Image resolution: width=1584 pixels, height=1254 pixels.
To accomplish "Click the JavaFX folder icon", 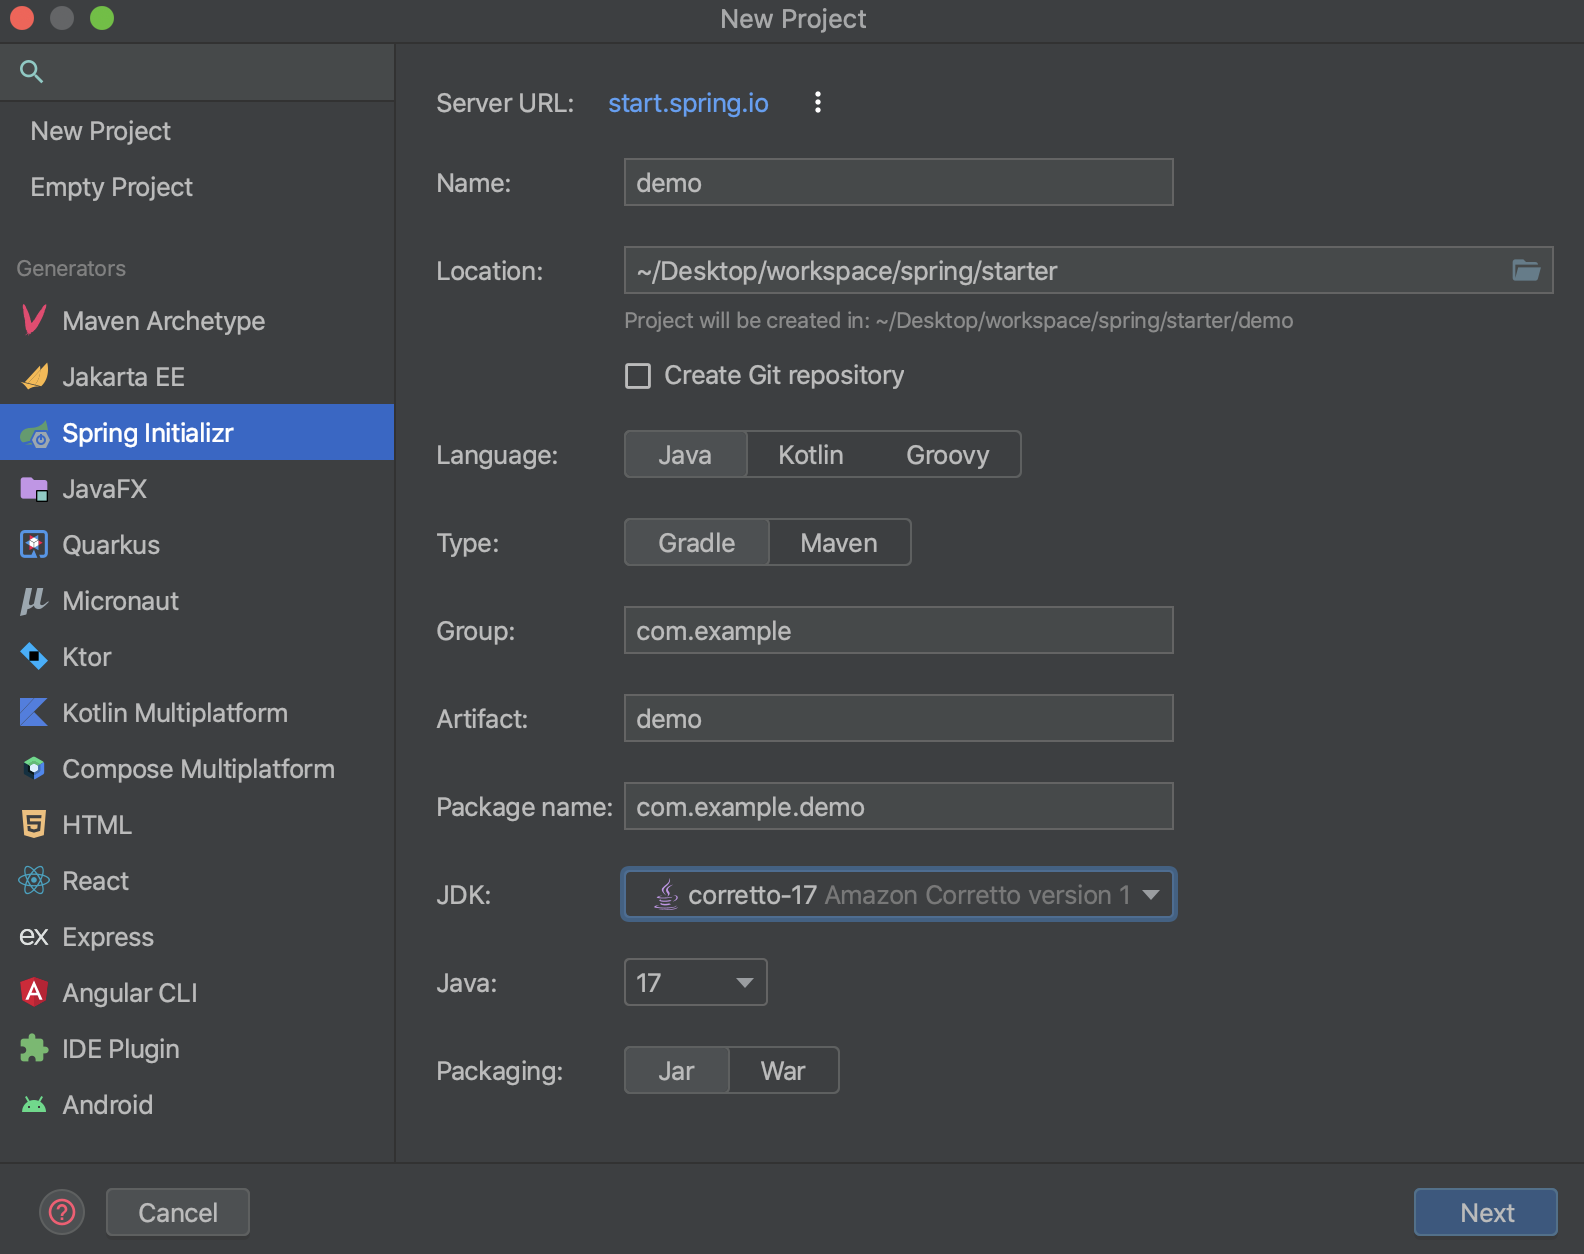I will tap(34, 489).
